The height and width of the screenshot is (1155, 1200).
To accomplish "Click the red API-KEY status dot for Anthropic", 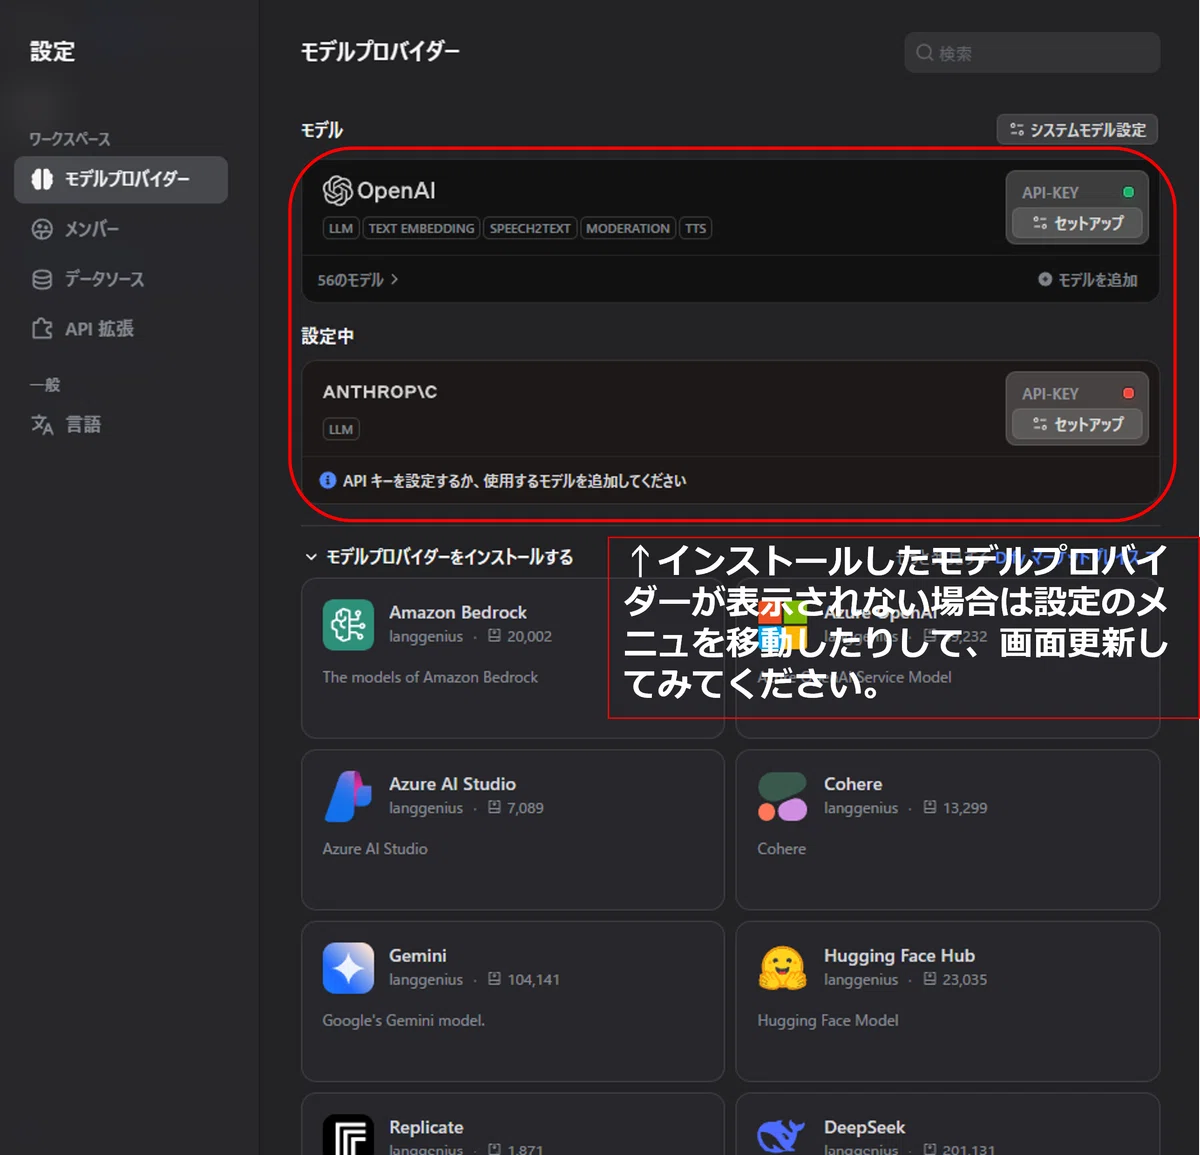I will [x=1129, y=393].
